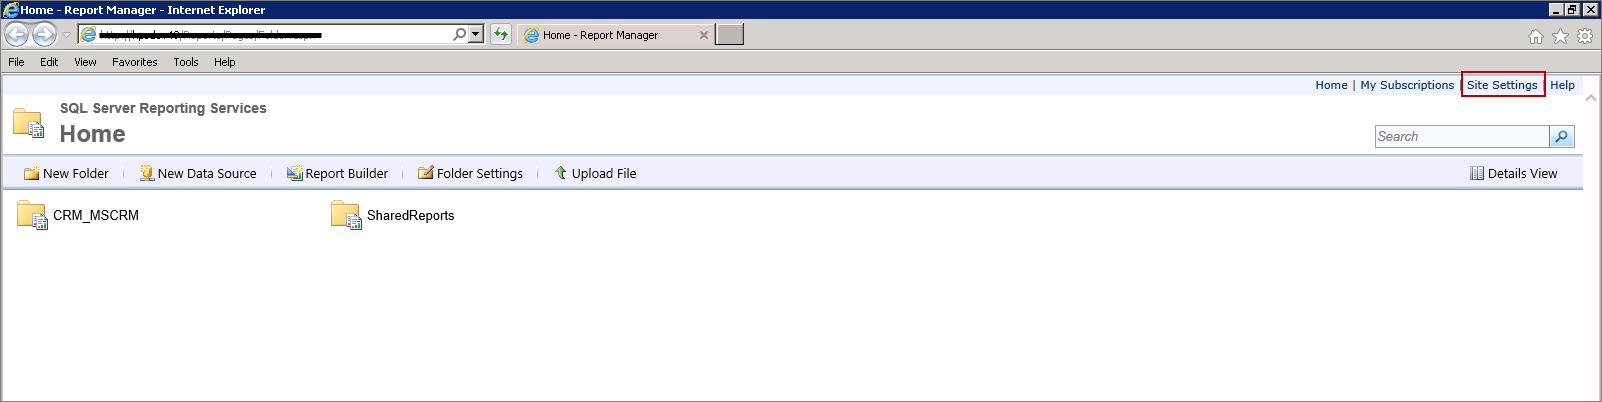The image size is (1602, 402).
Task: Follow the Home link in the header
Action: pos(1331,85)
